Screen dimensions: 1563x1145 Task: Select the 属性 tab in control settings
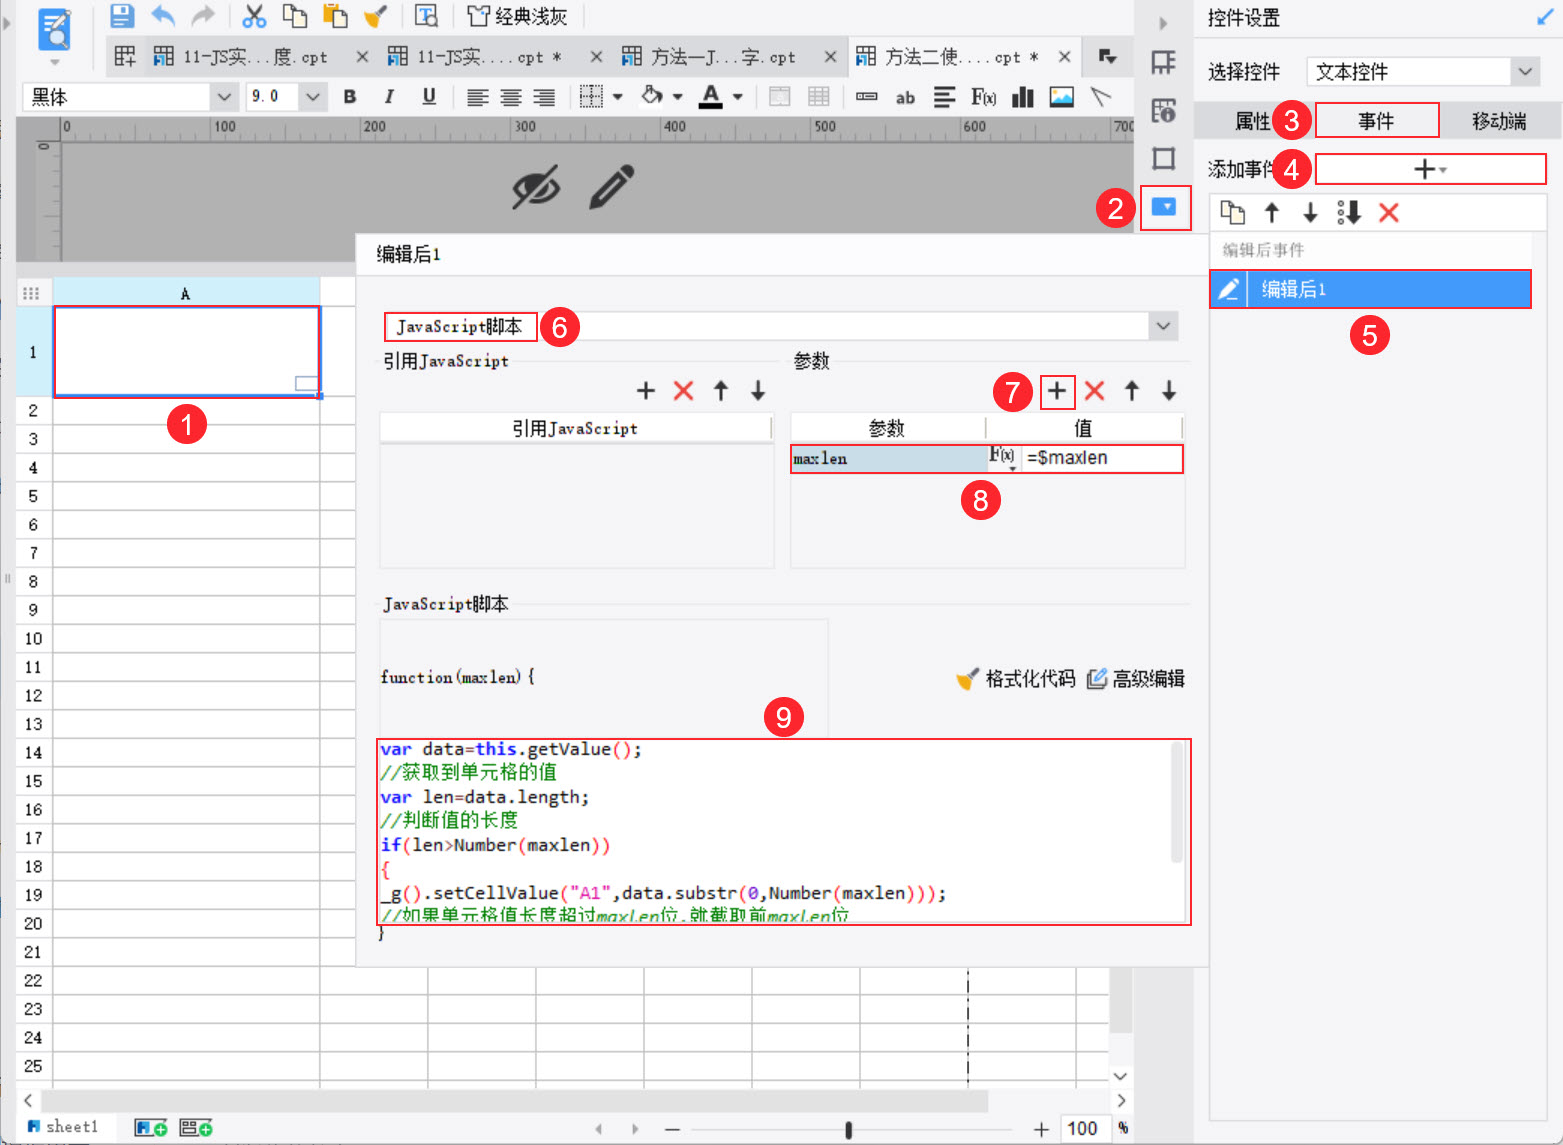pos(1252,121)
